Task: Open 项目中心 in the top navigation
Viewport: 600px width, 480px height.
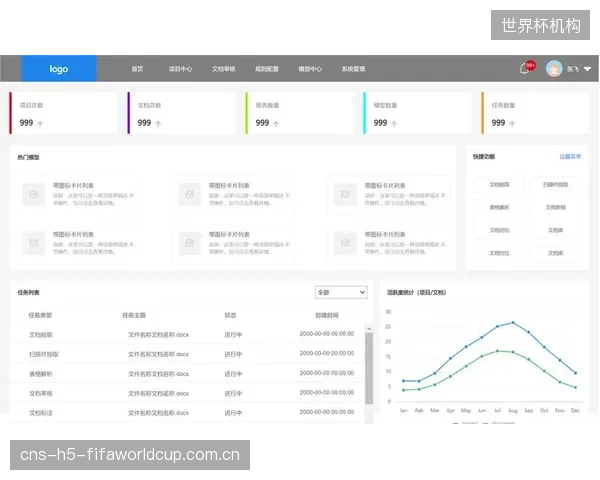Action: [180, 69]
